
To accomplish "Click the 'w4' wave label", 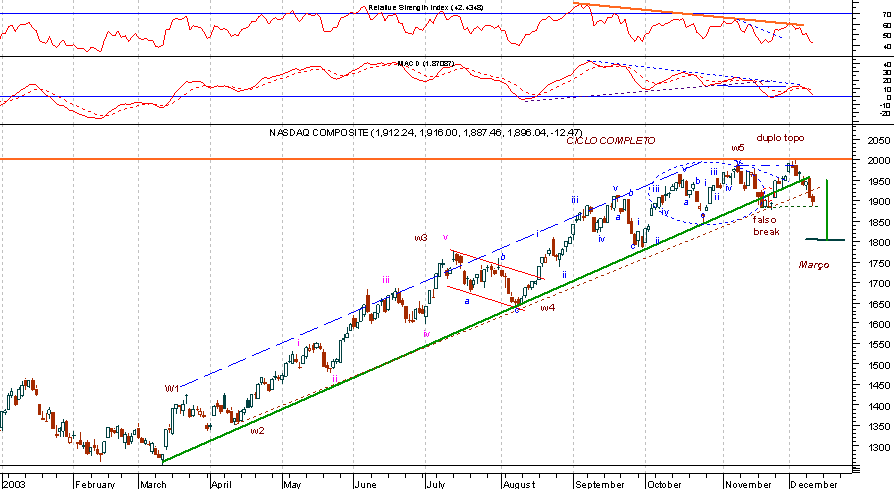I will click(x=547, y=308).
